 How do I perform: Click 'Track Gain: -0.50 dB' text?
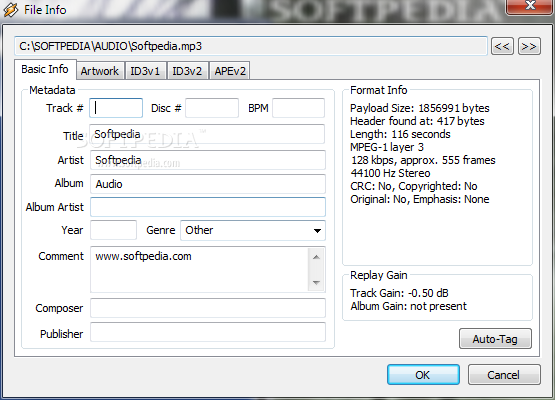399,293
